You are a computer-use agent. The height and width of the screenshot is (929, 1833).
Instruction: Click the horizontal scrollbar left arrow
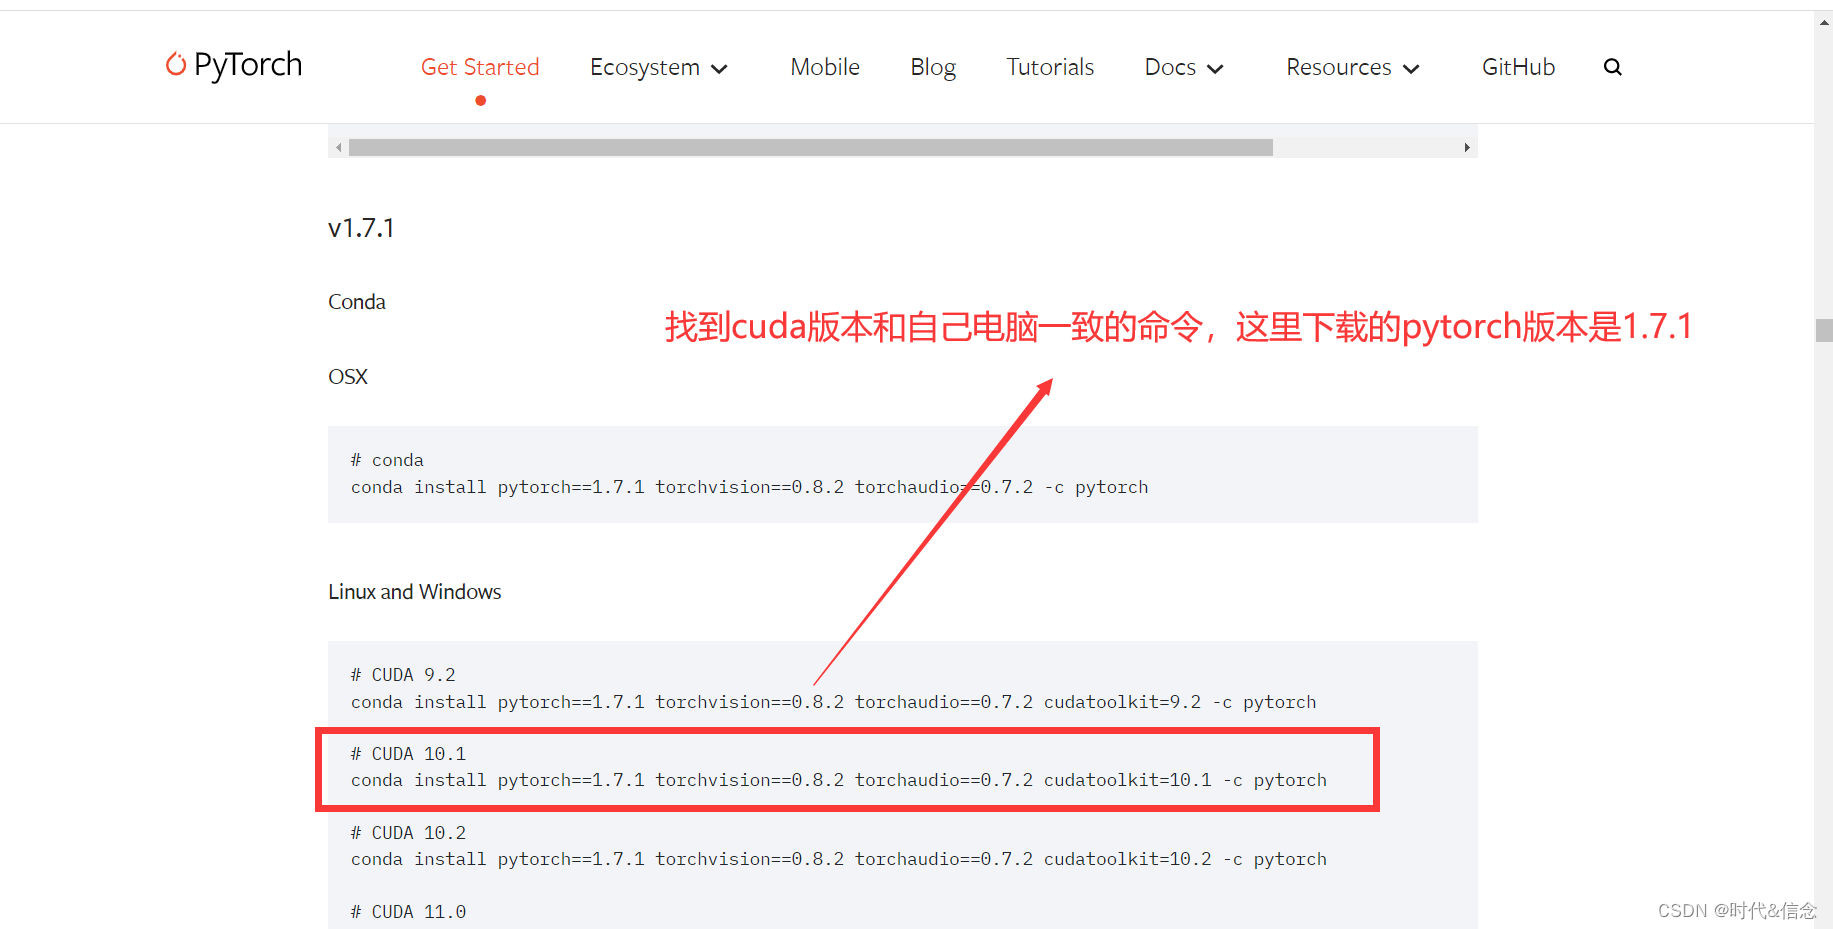(339, 148)
